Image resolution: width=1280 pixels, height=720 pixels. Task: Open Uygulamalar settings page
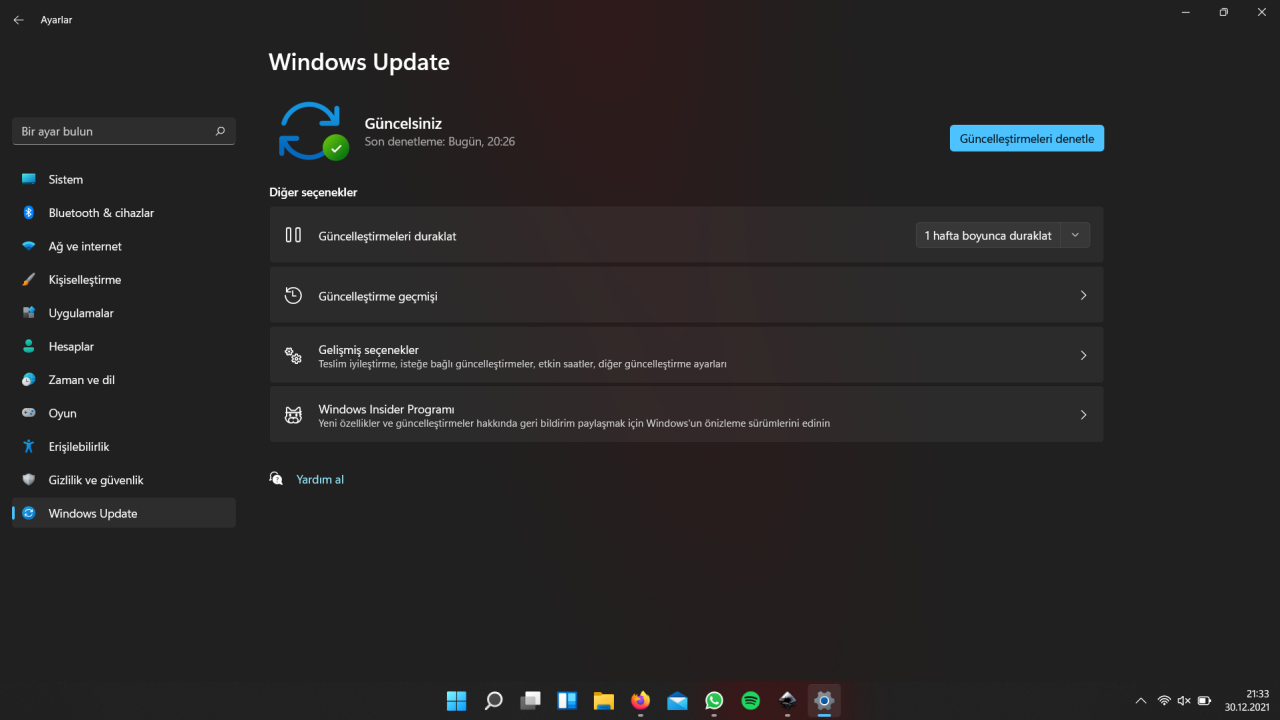tap(124, 313)
